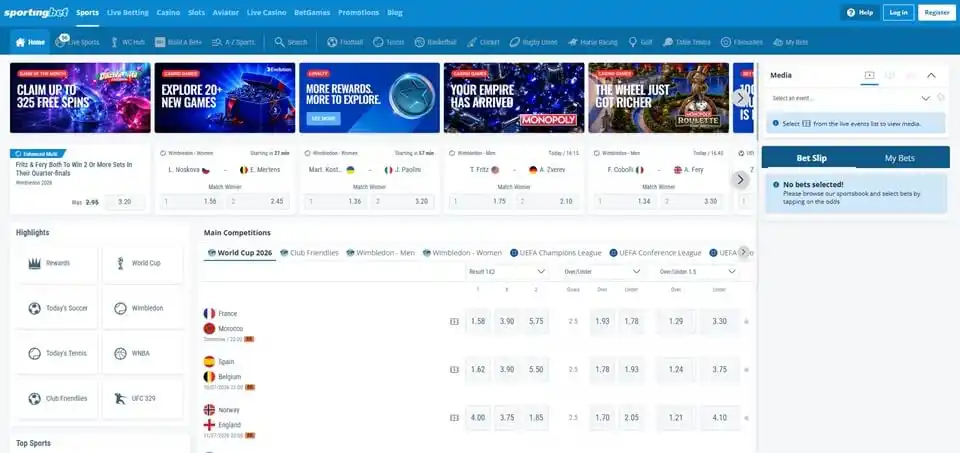
Task: Open Help with question mark icon
Action: pyautogui.click(x=860, y=12)
